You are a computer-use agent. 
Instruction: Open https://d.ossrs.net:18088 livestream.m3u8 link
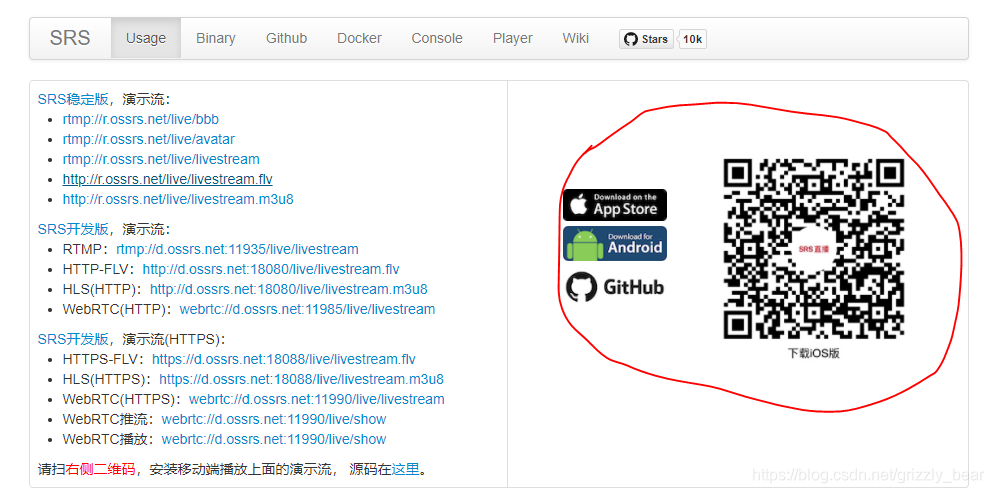(x=301, y=380)
